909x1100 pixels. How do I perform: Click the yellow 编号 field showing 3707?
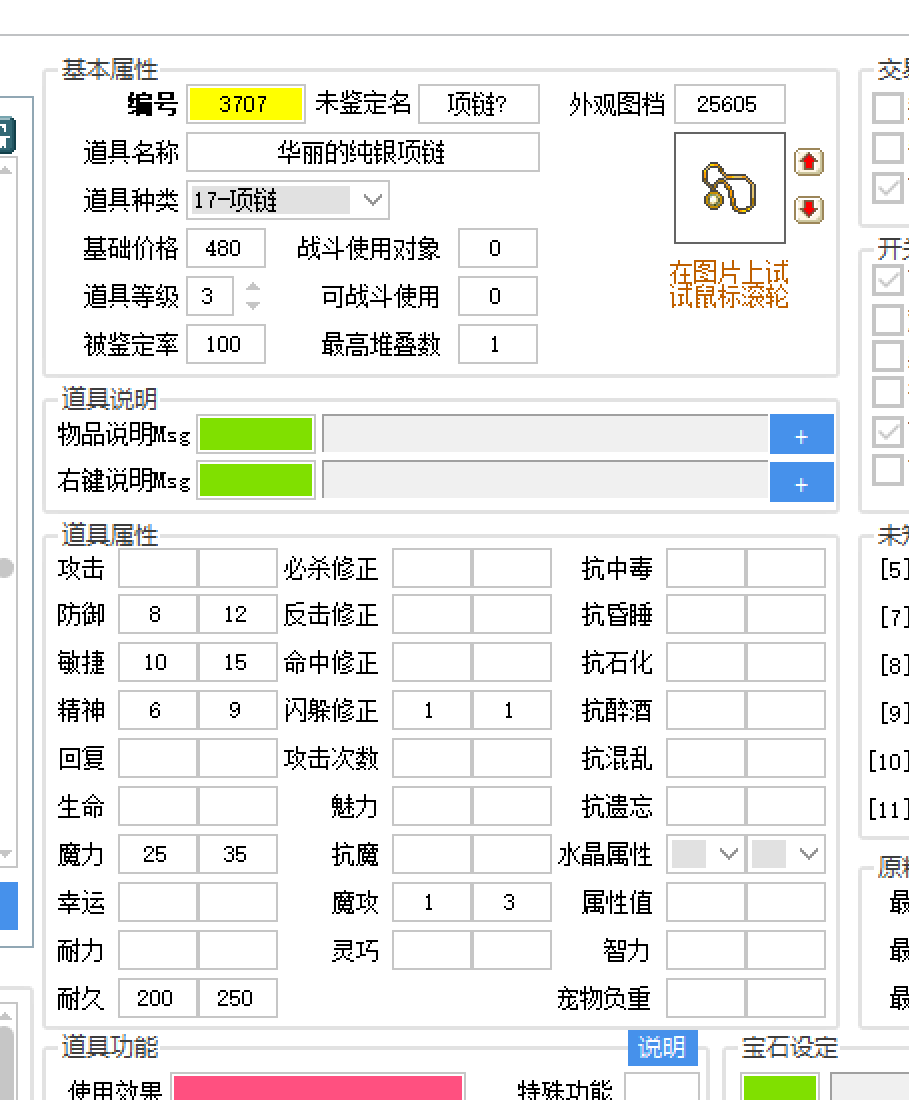pyautogui.click(x=245, y=104)
